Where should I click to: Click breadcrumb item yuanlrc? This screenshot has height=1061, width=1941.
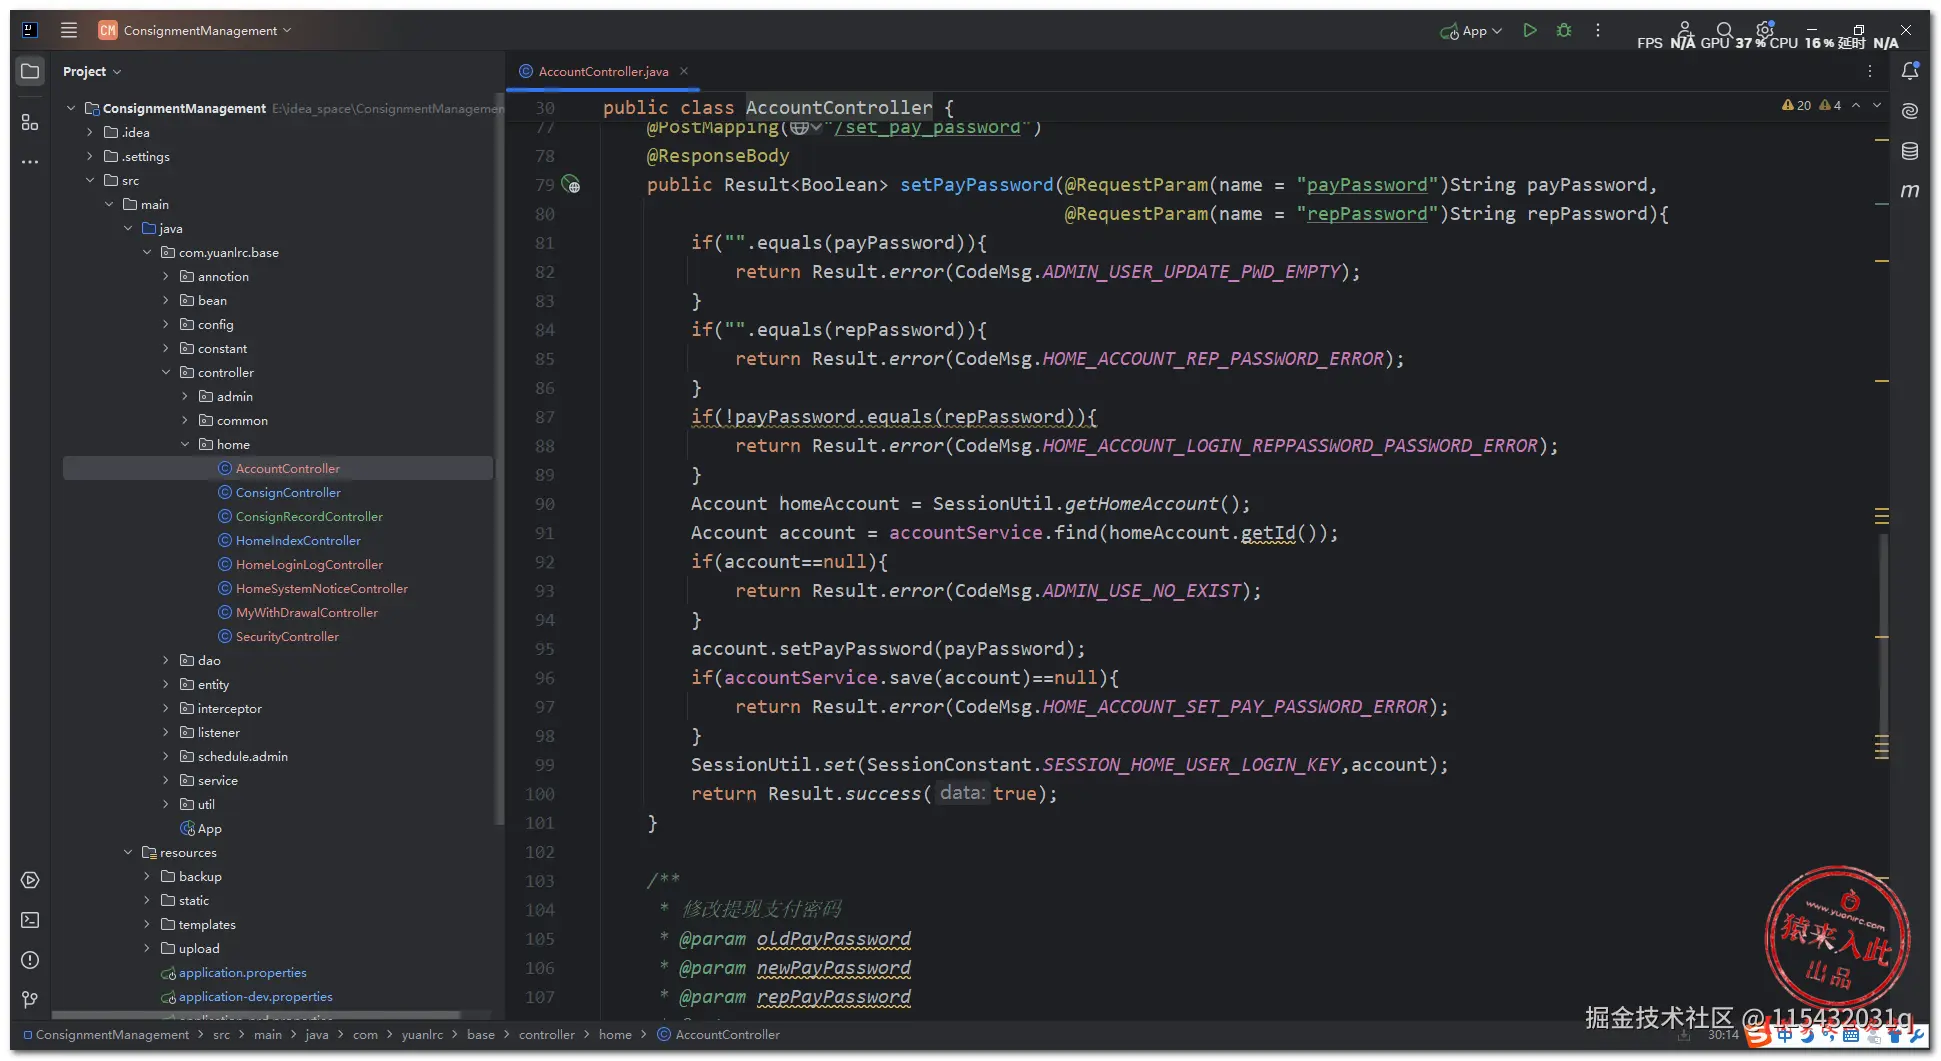(x=422, y=1034)
